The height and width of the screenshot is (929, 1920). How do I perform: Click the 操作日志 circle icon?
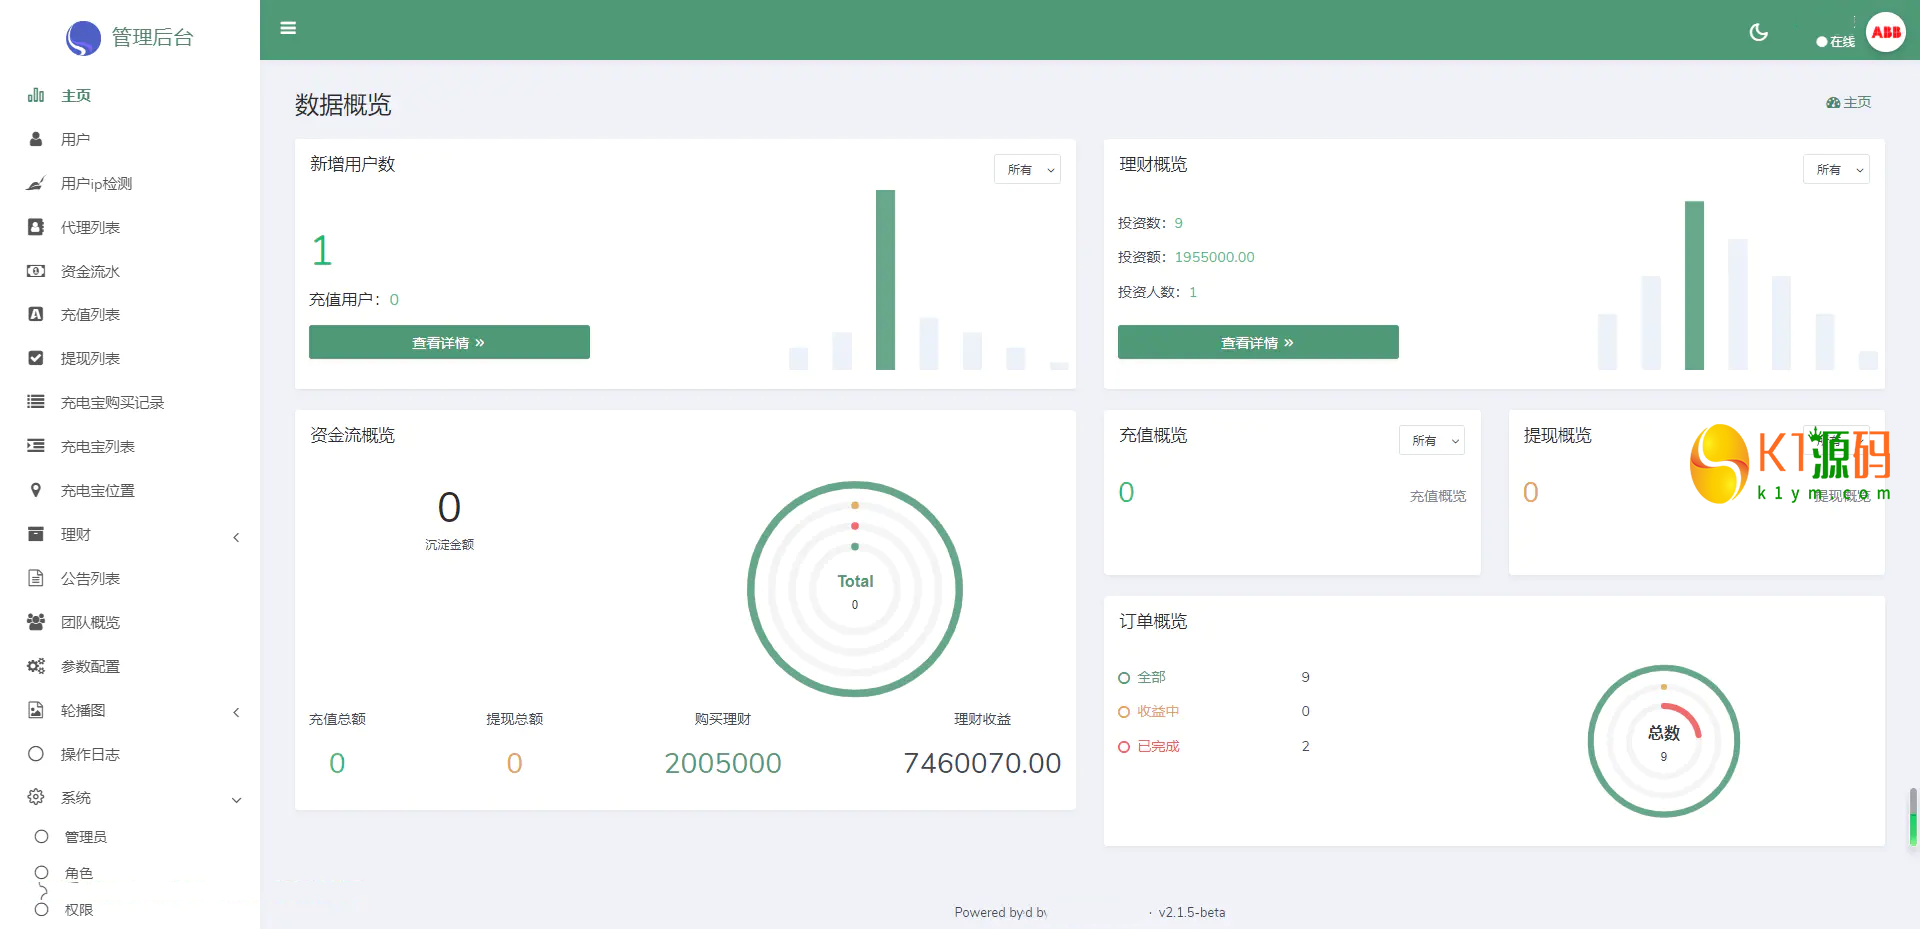coord(36,754)
